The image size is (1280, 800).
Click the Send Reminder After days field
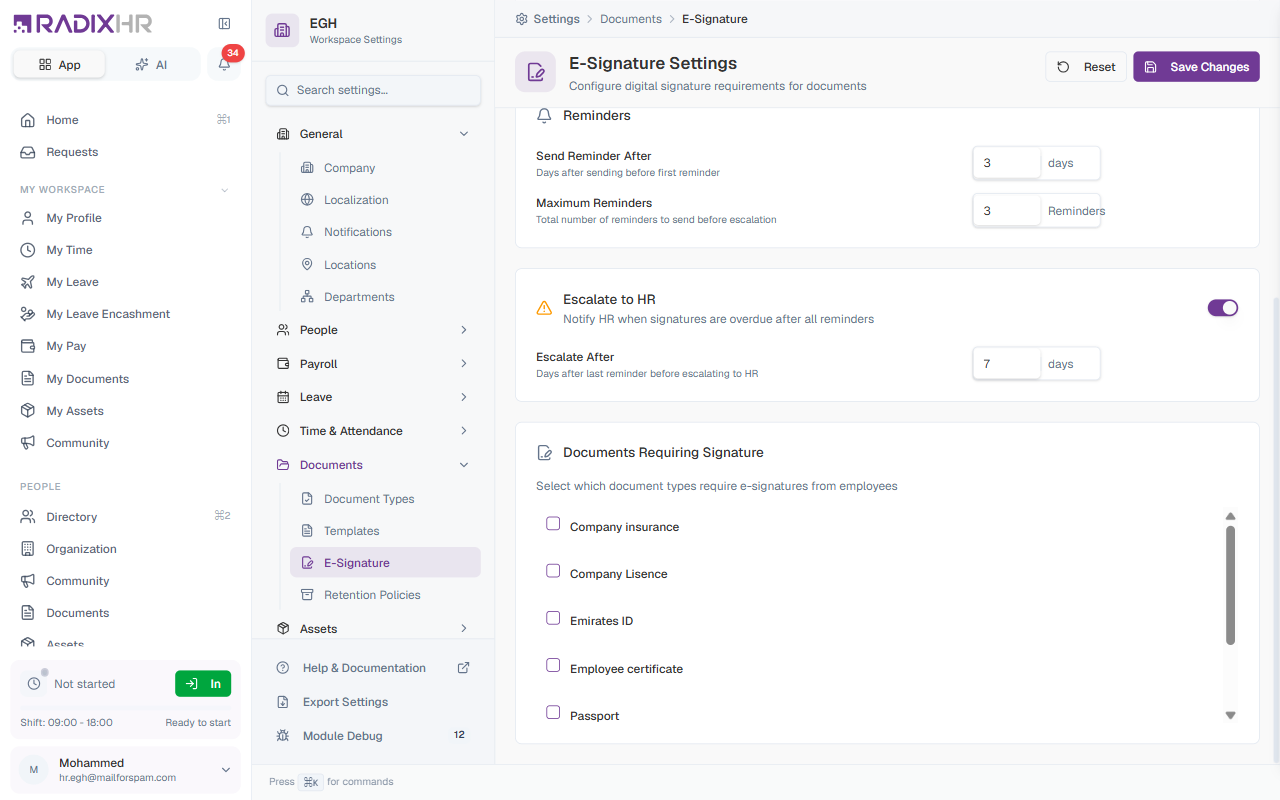pos(1007,163)
